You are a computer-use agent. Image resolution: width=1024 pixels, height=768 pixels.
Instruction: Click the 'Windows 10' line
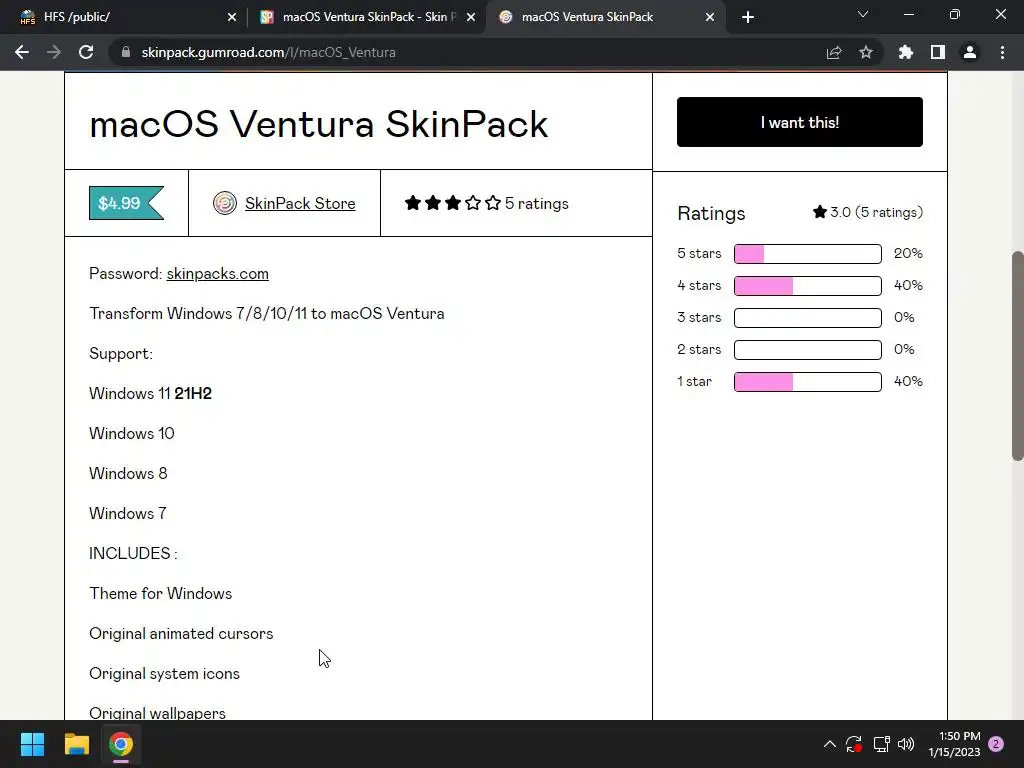pyautogui.click(x=131, y=433)
